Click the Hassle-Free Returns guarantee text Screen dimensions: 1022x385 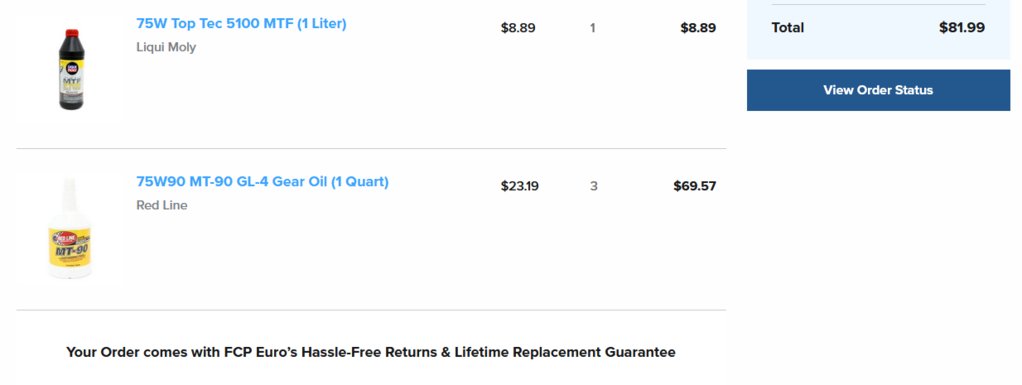point(371,352)
